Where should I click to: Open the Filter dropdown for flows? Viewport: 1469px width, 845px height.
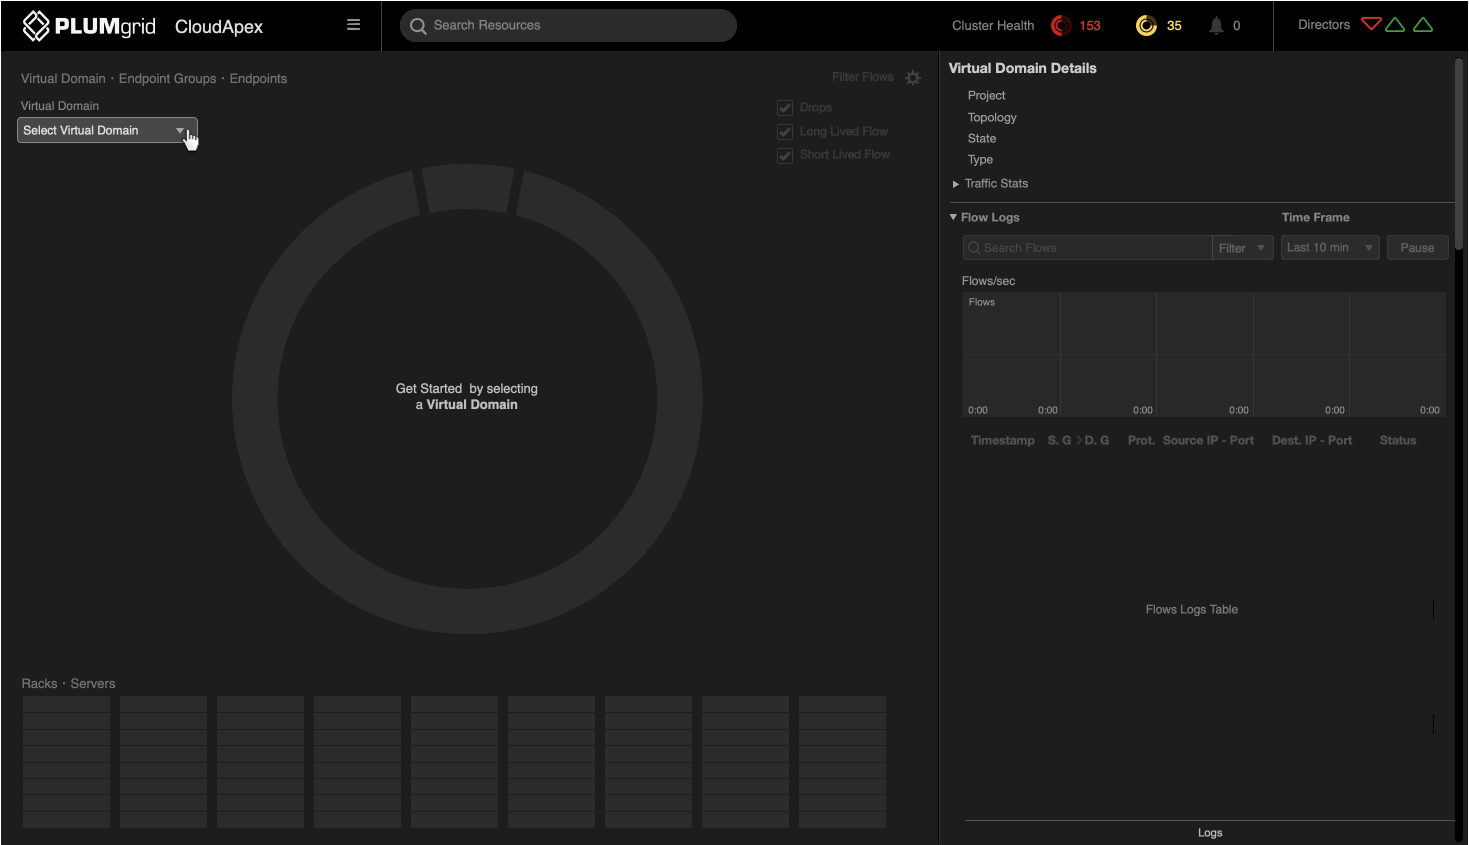tap(1242, 248)
